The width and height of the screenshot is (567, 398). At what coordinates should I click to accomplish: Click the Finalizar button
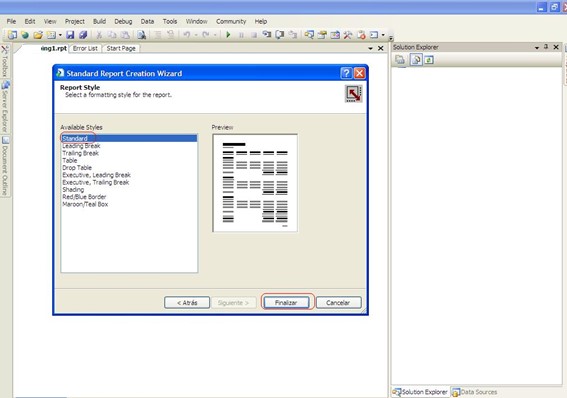click(286, 303)
